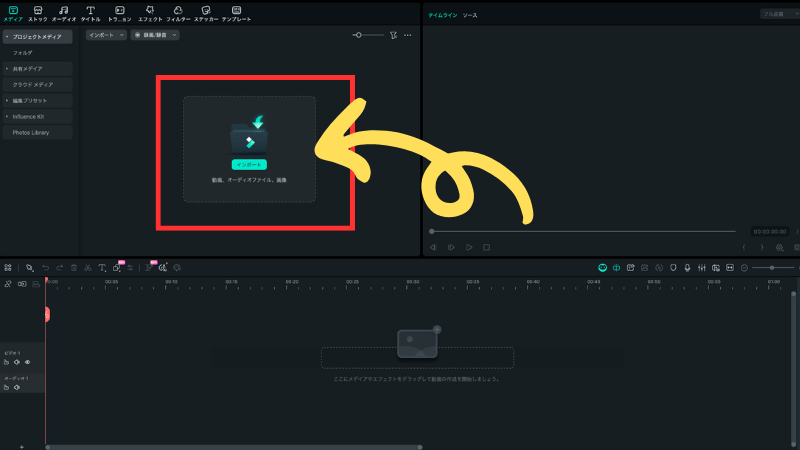Toggle the auto ripple icon
Viewport: 800px width, 450px height.
point(22,284)
